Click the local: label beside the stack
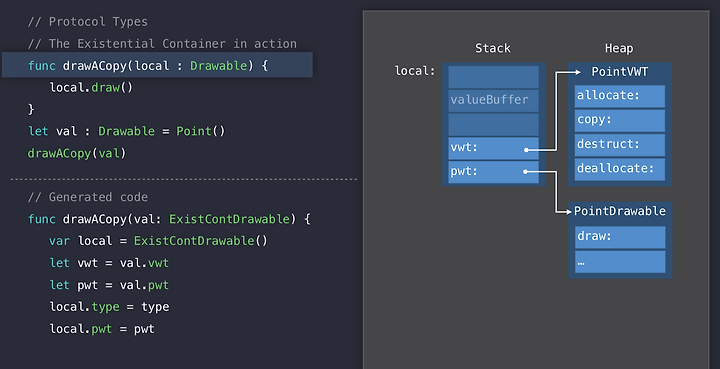This screenshot has width=720, height=369. click(415, 71)
